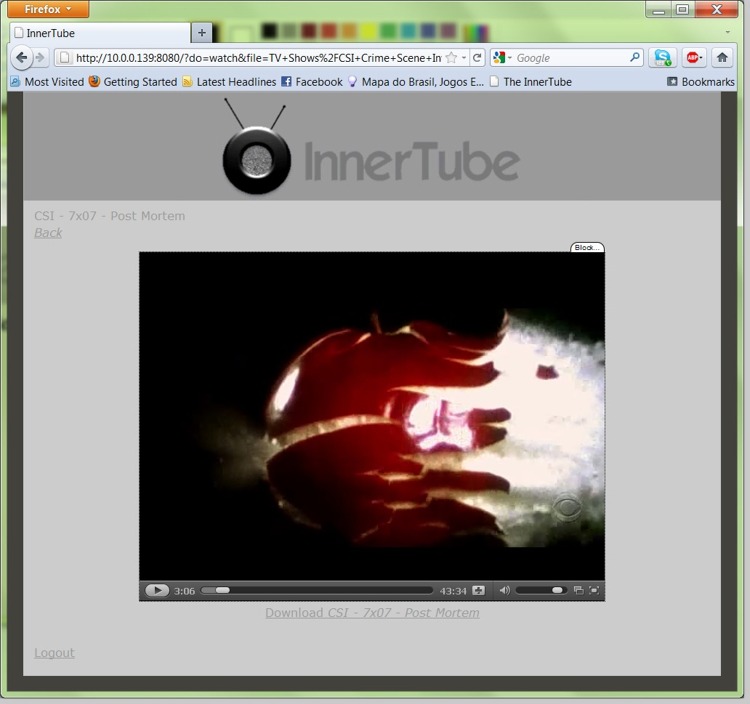Reload the page
The width and height of the screenshot is (750, 704).
click(477, 58)
